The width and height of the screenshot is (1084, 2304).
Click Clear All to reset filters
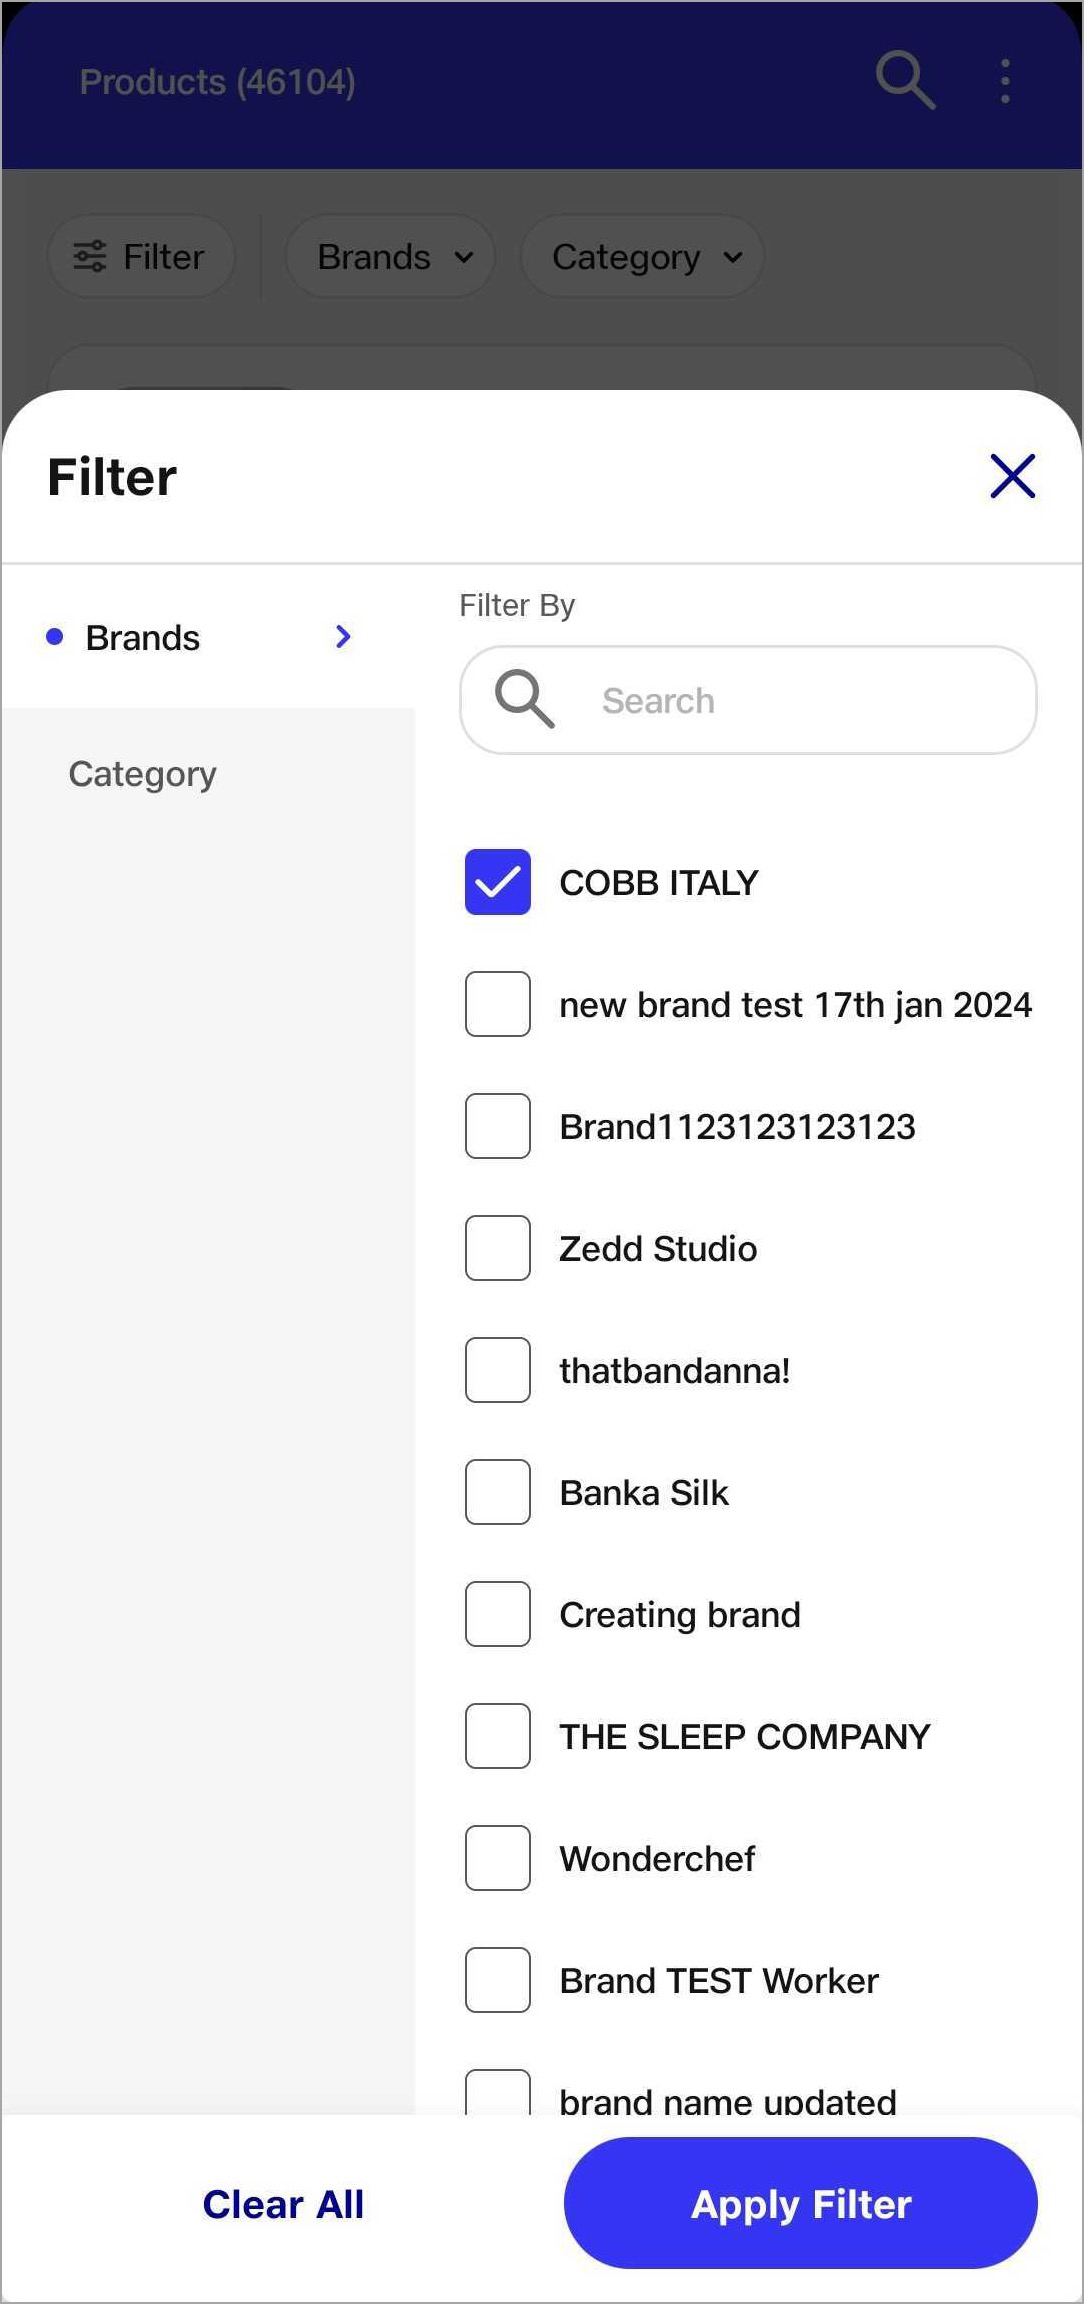pyautogui.click(x=283, y=2204)
